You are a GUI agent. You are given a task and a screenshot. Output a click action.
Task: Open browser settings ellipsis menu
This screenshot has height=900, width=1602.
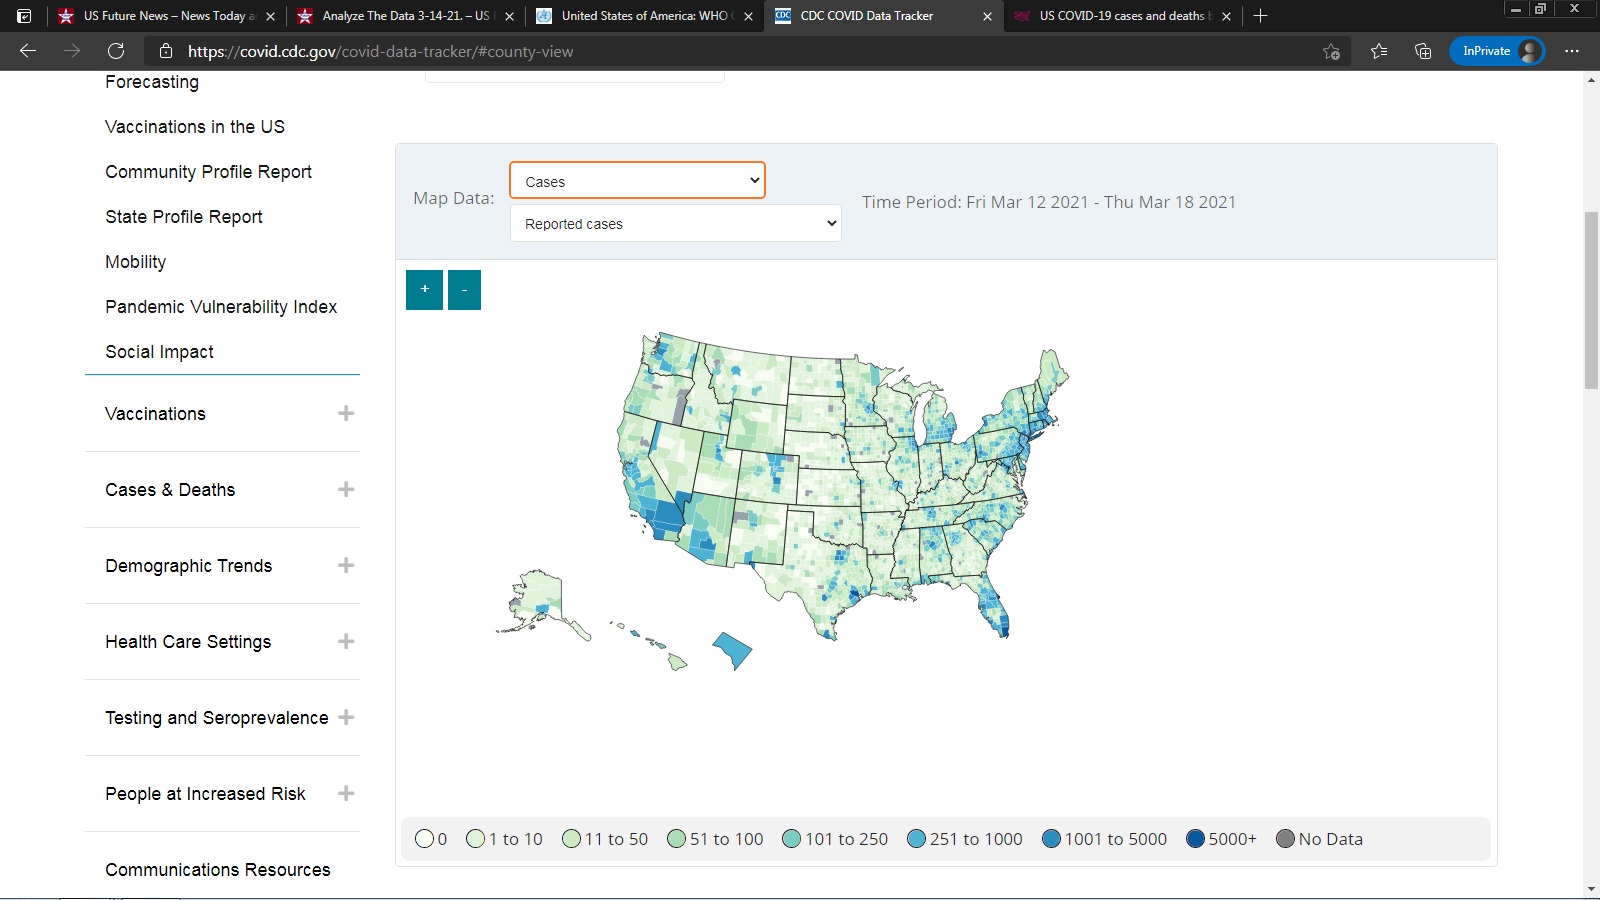pyautogui.click(x=1572, y=51)
